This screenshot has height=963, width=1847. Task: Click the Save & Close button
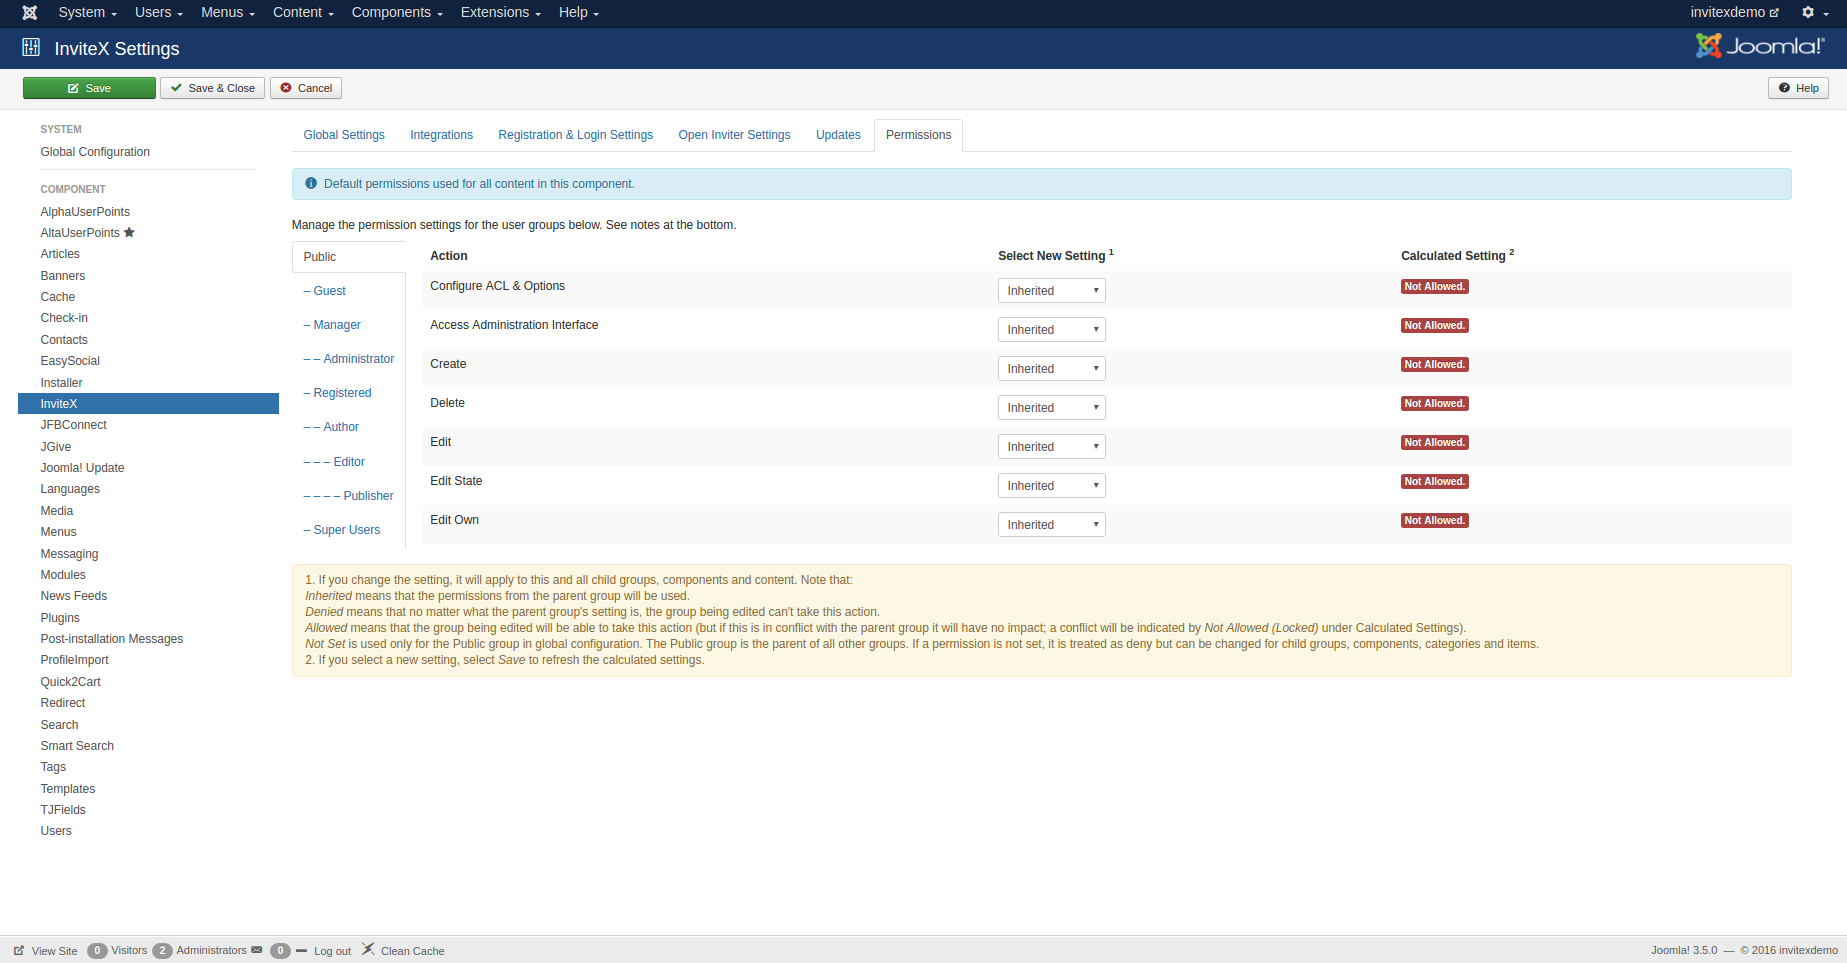(212, 88)
